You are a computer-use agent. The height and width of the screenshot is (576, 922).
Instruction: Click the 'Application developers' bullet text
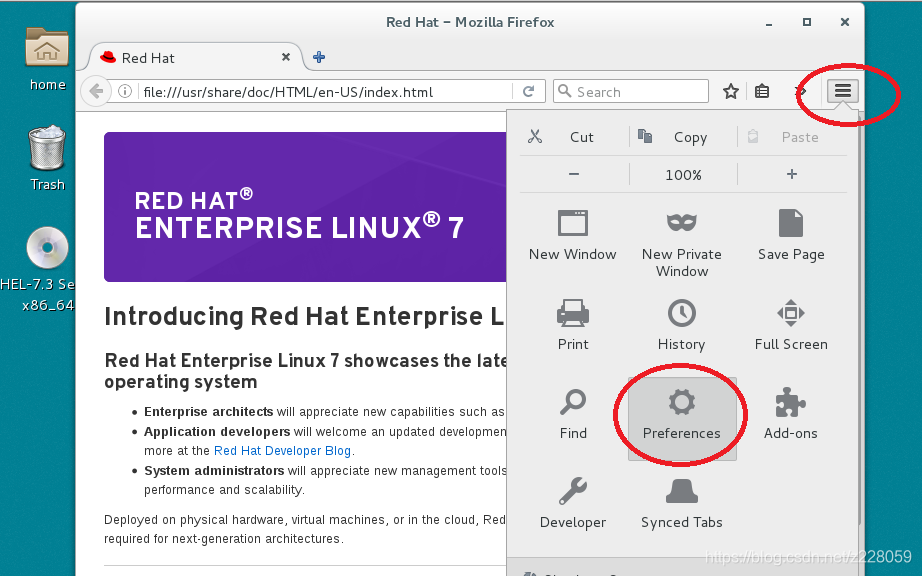click(x=217, y=431)
